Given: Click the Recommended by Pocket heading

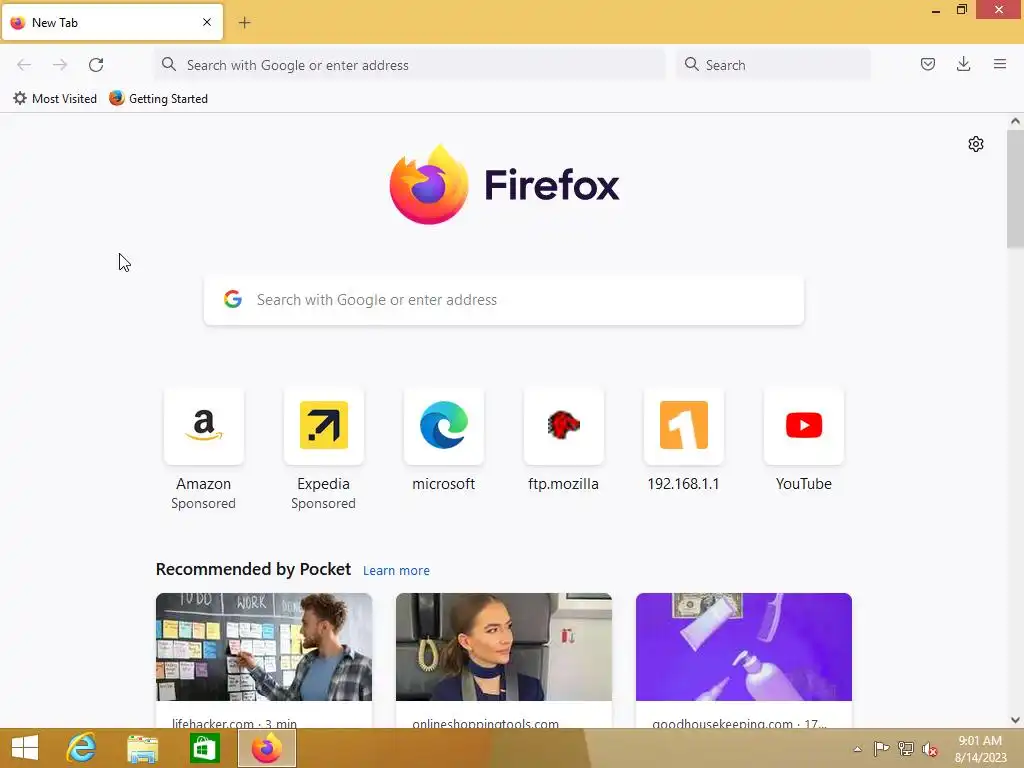Looking at the screenshot, I should [x=253, y=569].
